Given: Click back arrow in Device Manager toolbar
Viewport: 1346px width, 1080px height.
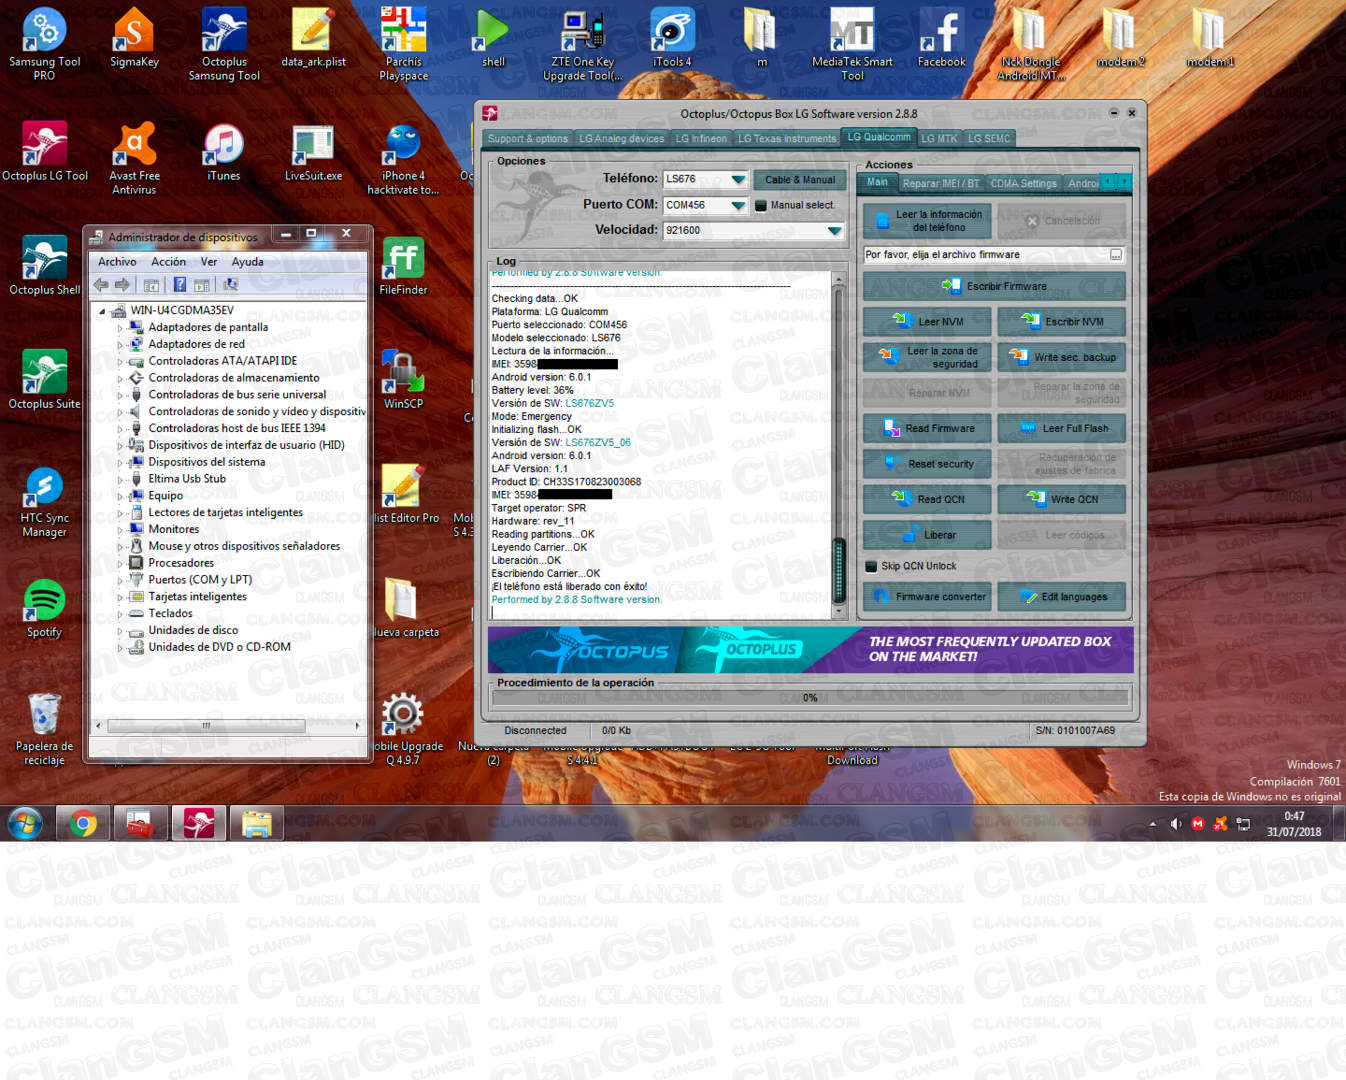Looking at the screenshot, I should [101, 285].
